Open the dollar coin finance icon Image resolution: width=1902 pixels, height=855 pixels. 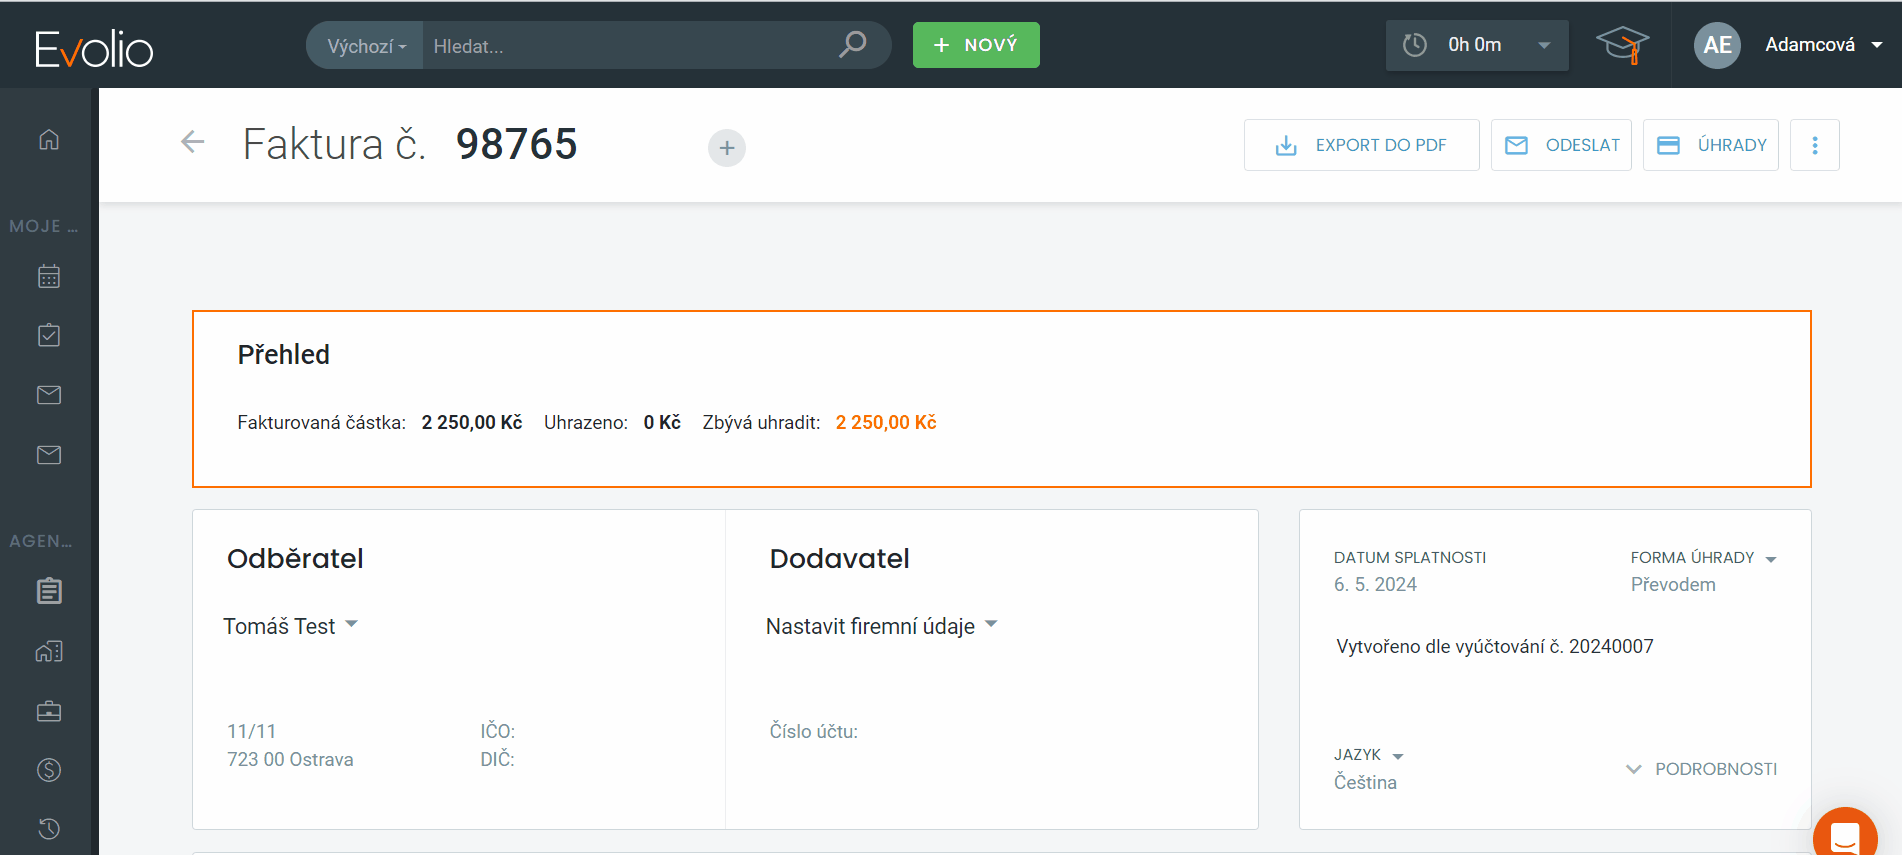click(x=49, y=770)
